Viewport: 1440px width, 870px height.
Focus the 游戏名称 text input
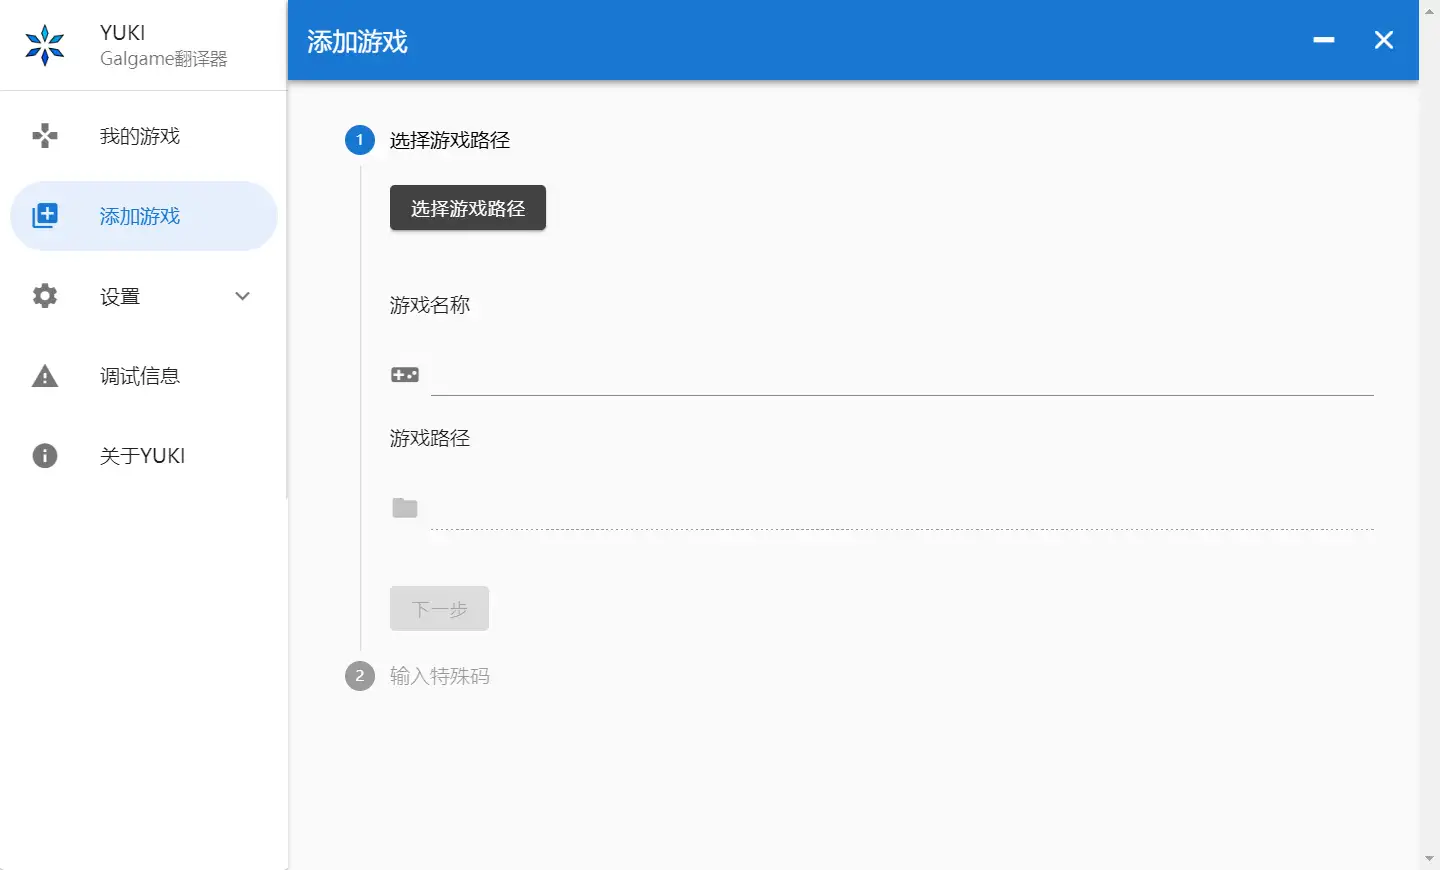tap(900, 376)
